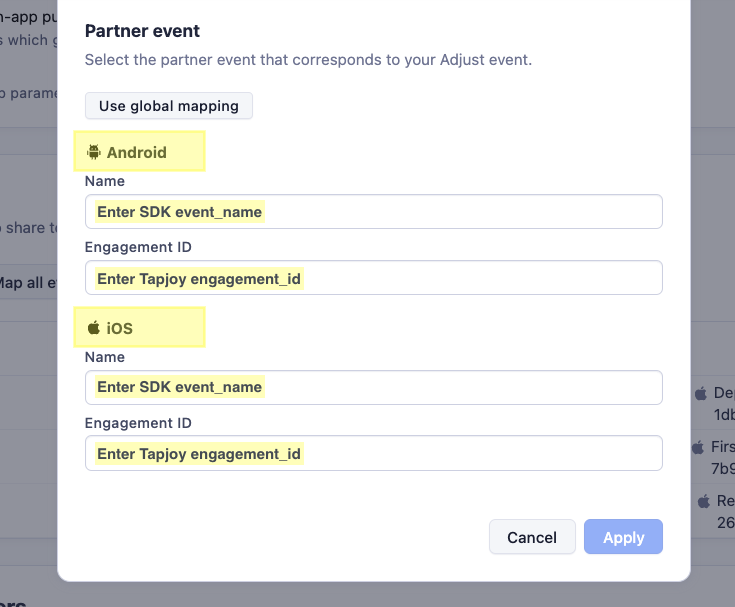Click the Name label under iOS
The height and width of the screenshot is (607, 735).
pos(105,357)
